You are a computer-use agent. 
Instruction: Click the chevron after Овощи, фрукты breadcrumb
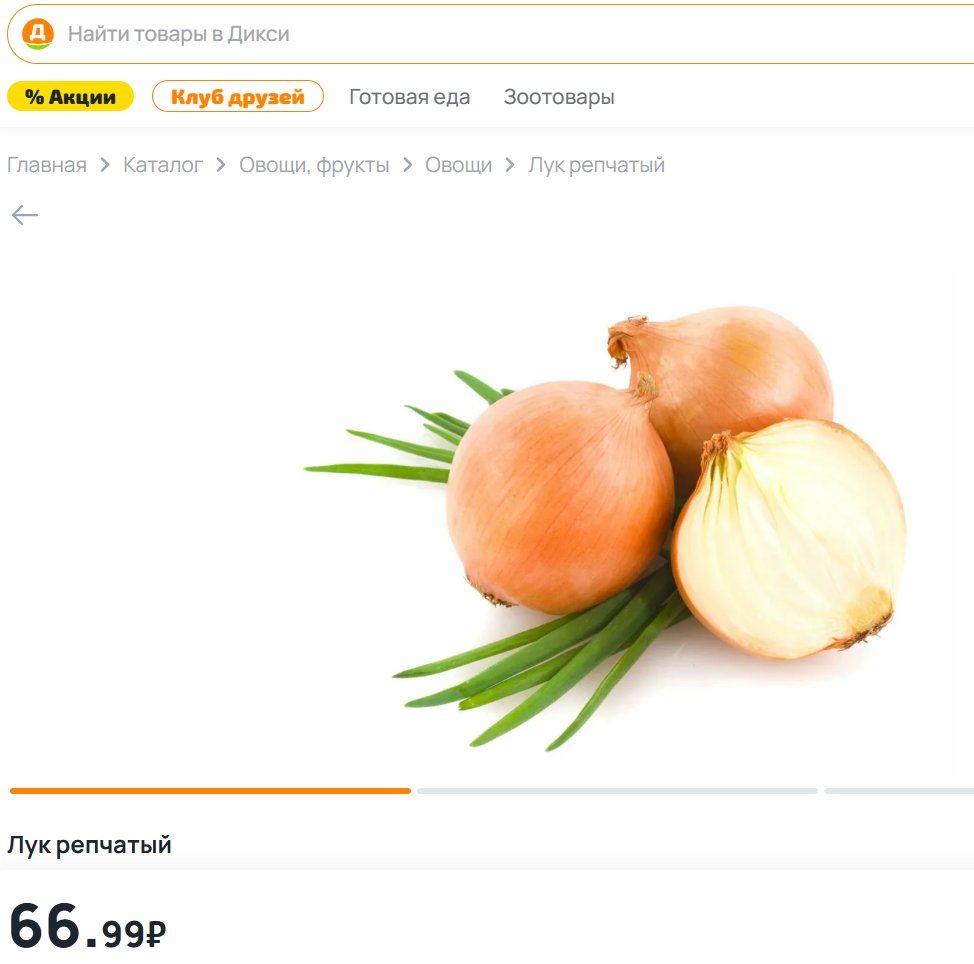(407, 165)
